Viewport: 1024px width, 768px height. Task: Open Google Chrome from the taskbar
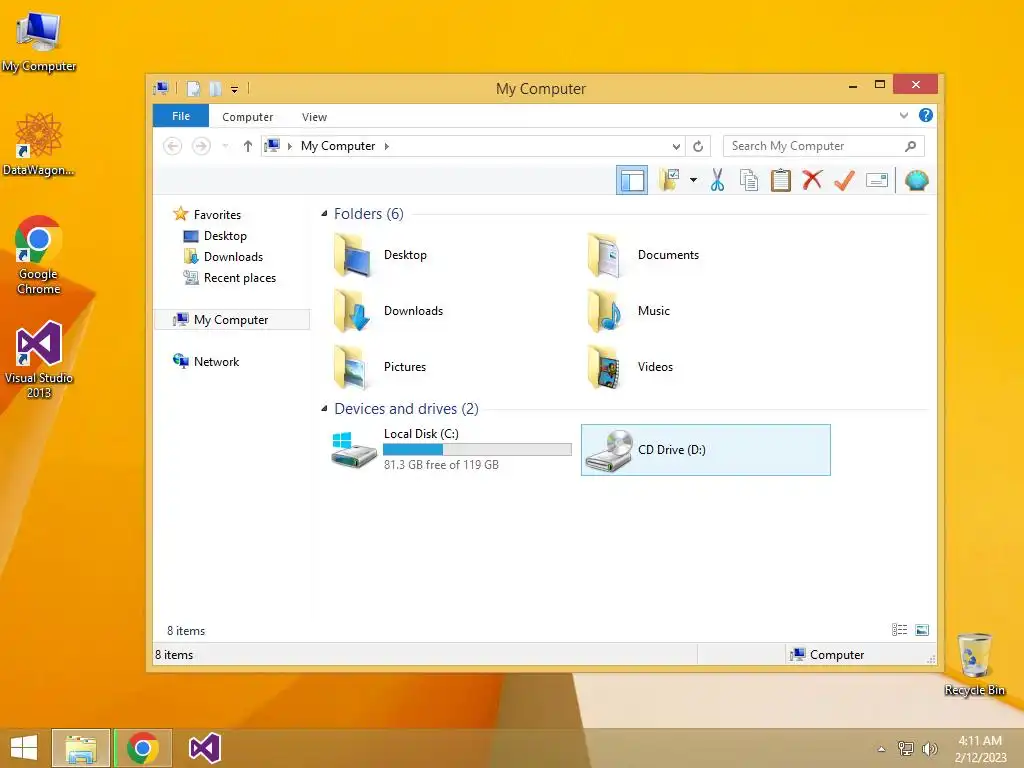143,748
